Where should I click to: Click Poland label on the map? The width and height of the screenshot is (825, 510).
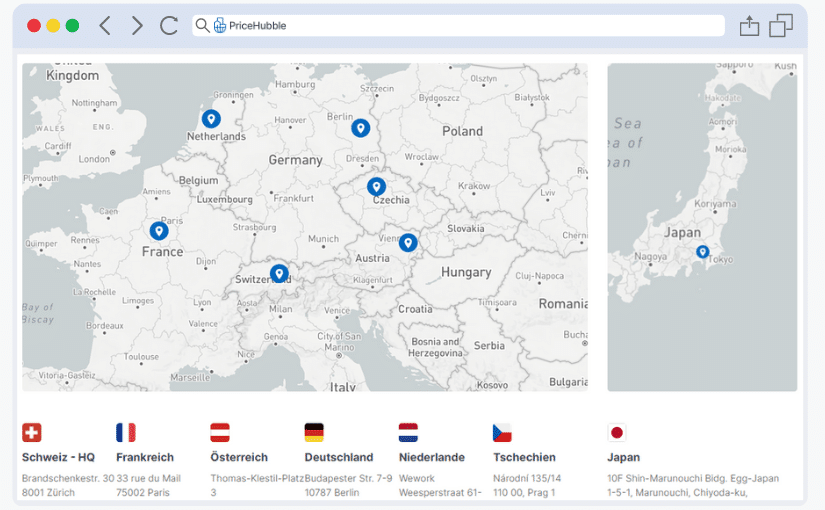point(462,131)
